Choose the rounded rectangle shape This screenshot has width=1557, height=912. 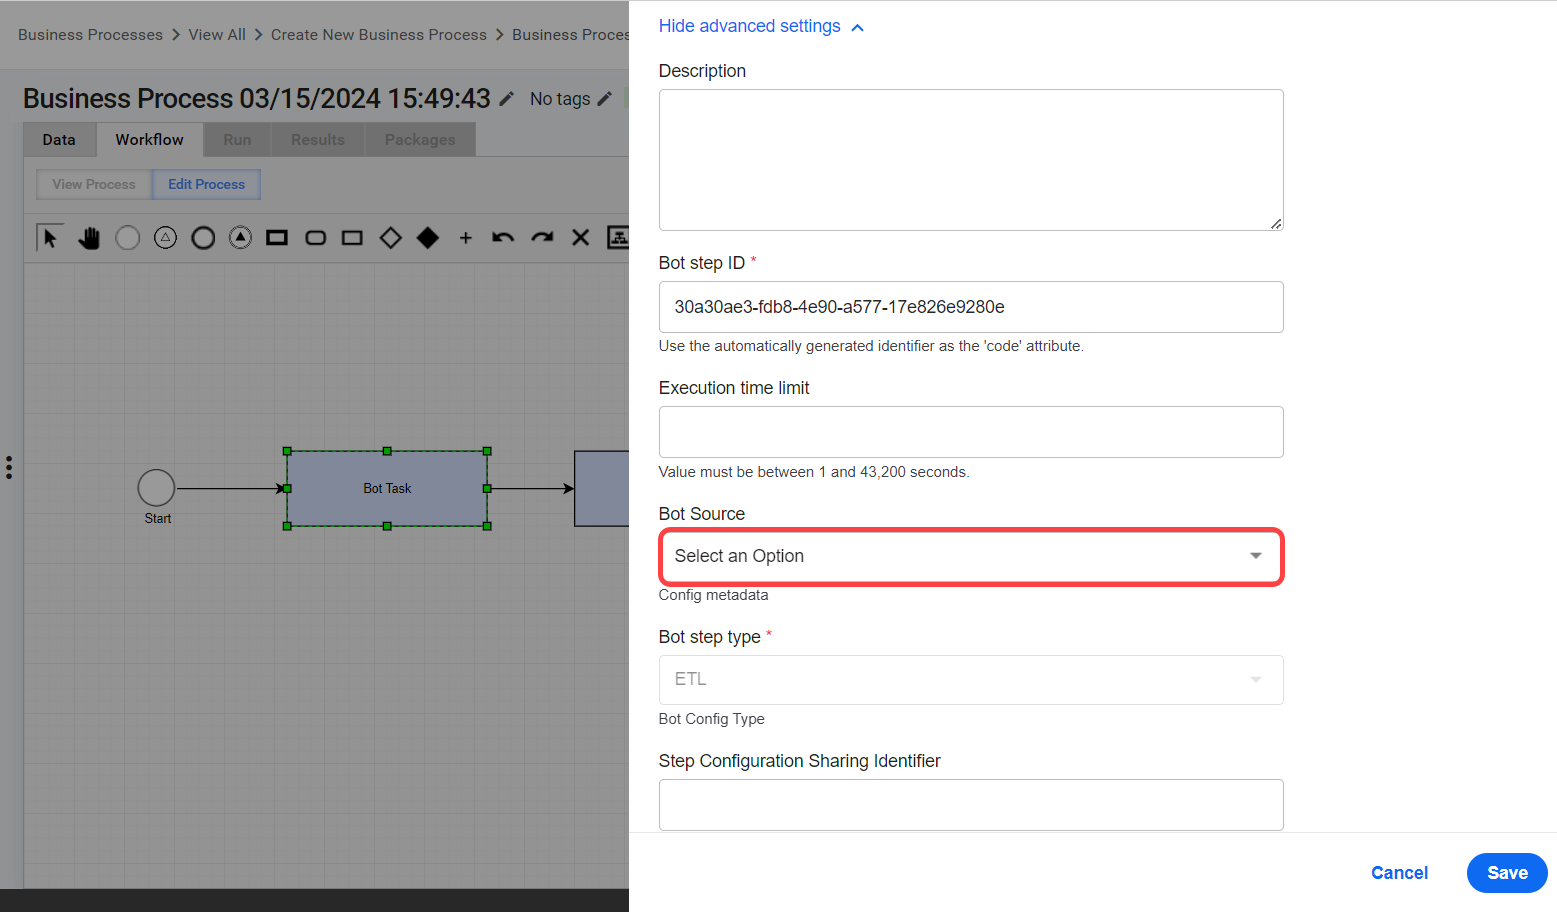tap(315, 238)
